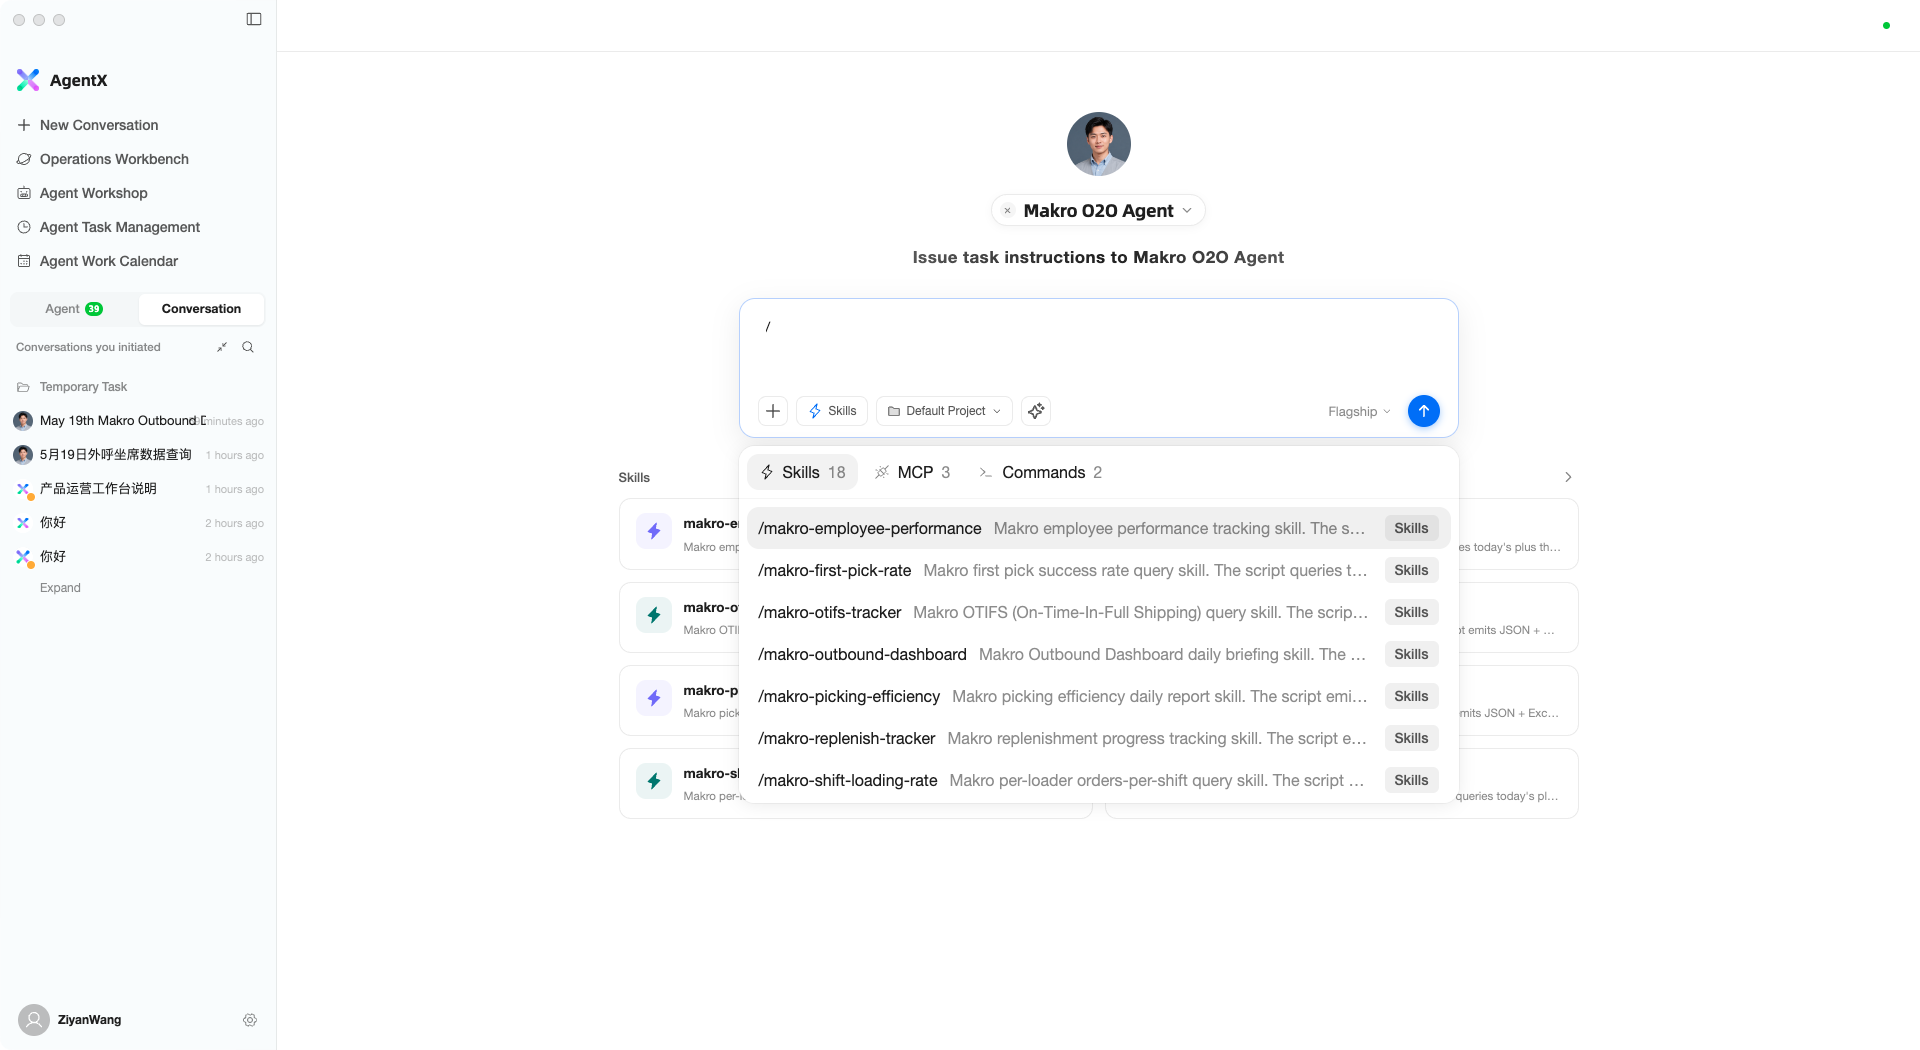Select Commands 2 tab in popup

pos(1040,472)
